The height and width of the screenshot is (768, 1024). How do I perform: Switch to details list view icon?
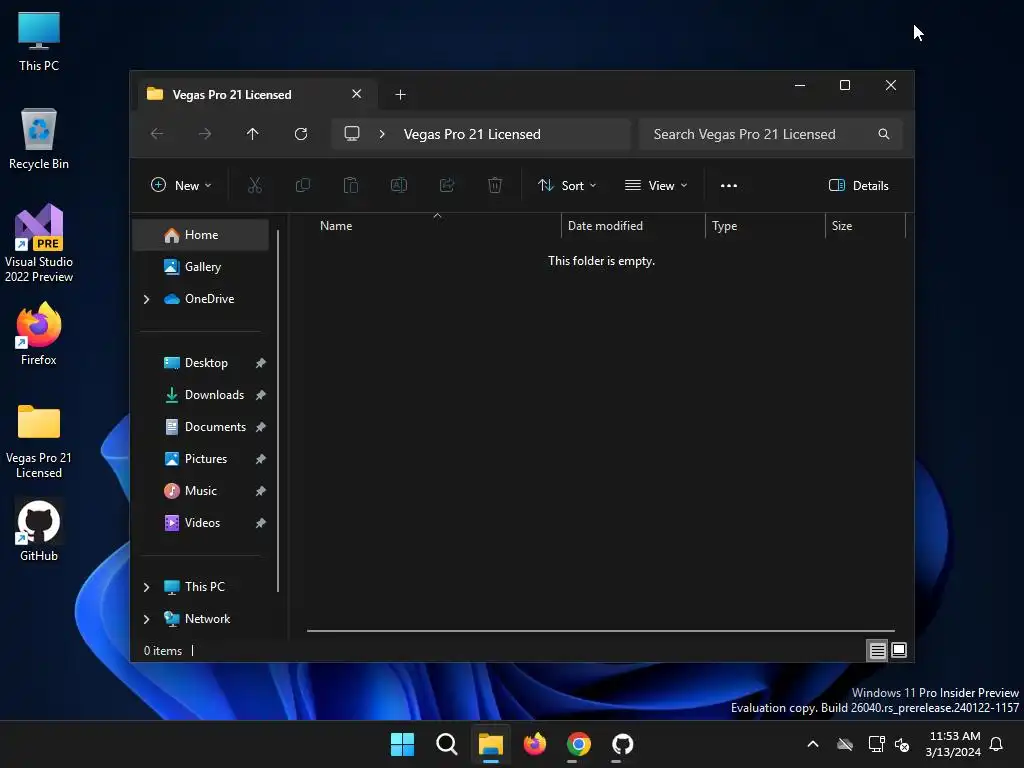877,650
